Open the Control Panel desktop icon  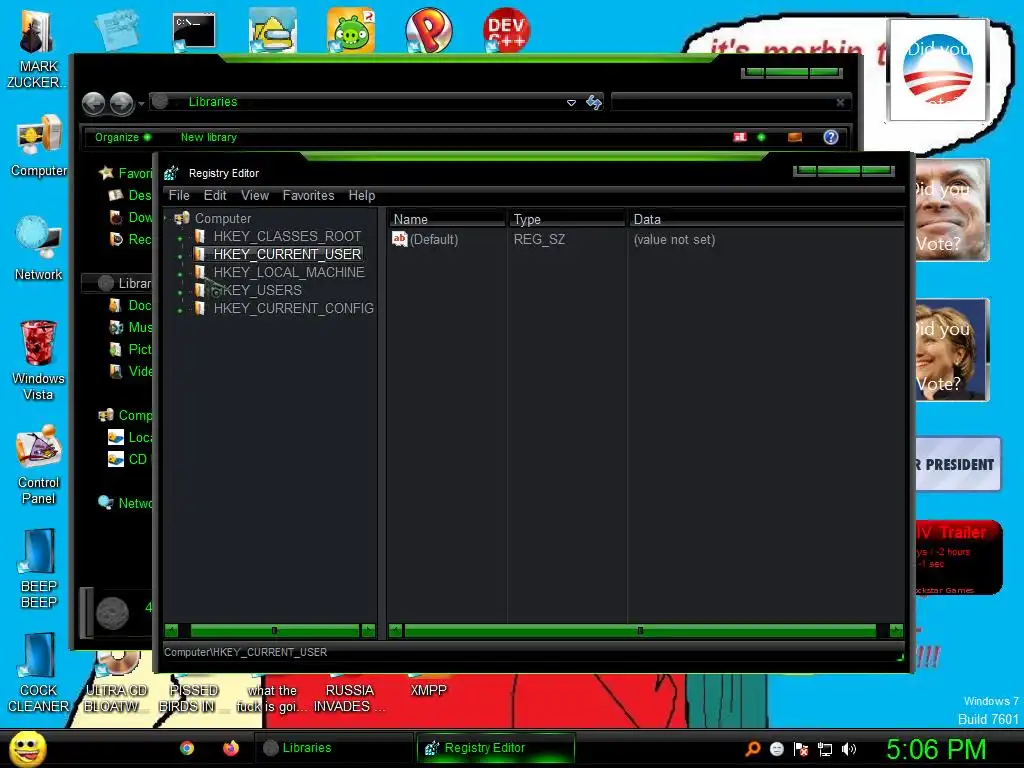click(x=39, y=464)
